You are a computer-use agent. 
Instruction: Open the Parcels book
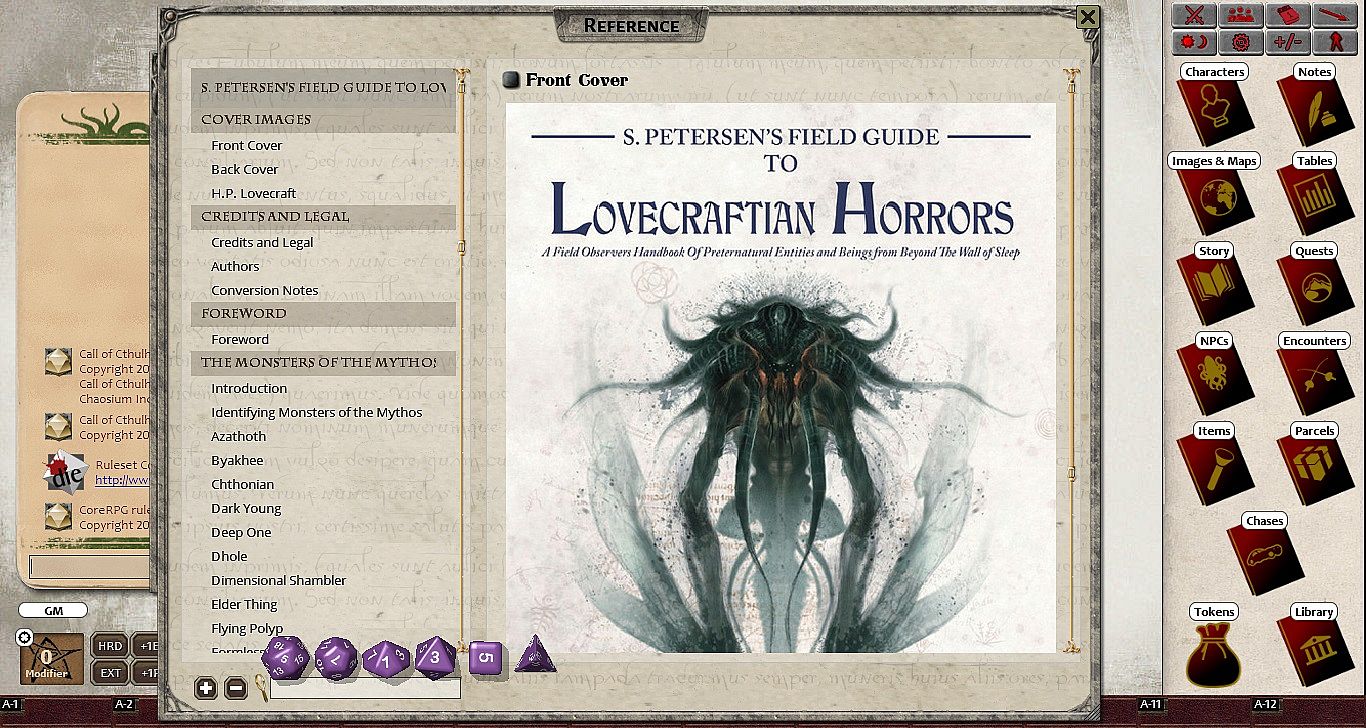[1314, 465]
